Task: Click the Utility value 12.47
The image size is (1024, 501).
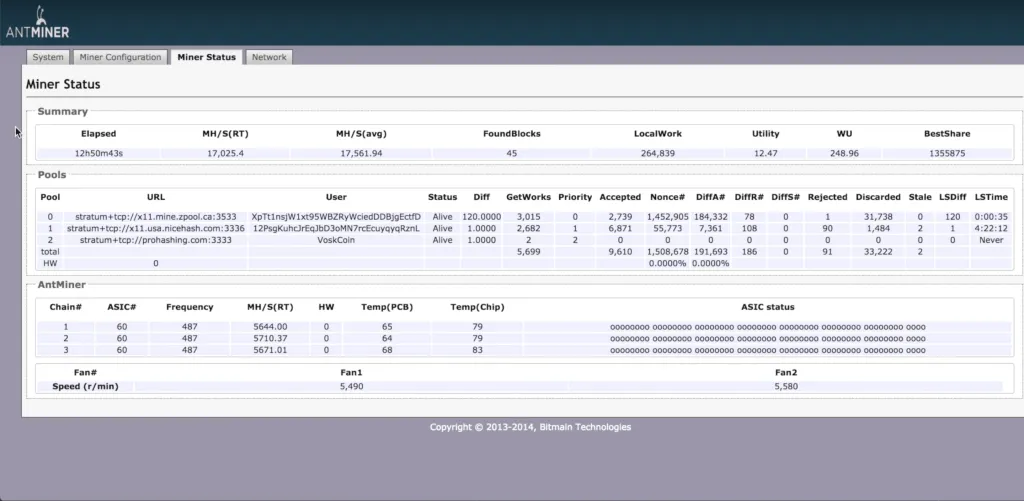Action: (x=765, y=154)
